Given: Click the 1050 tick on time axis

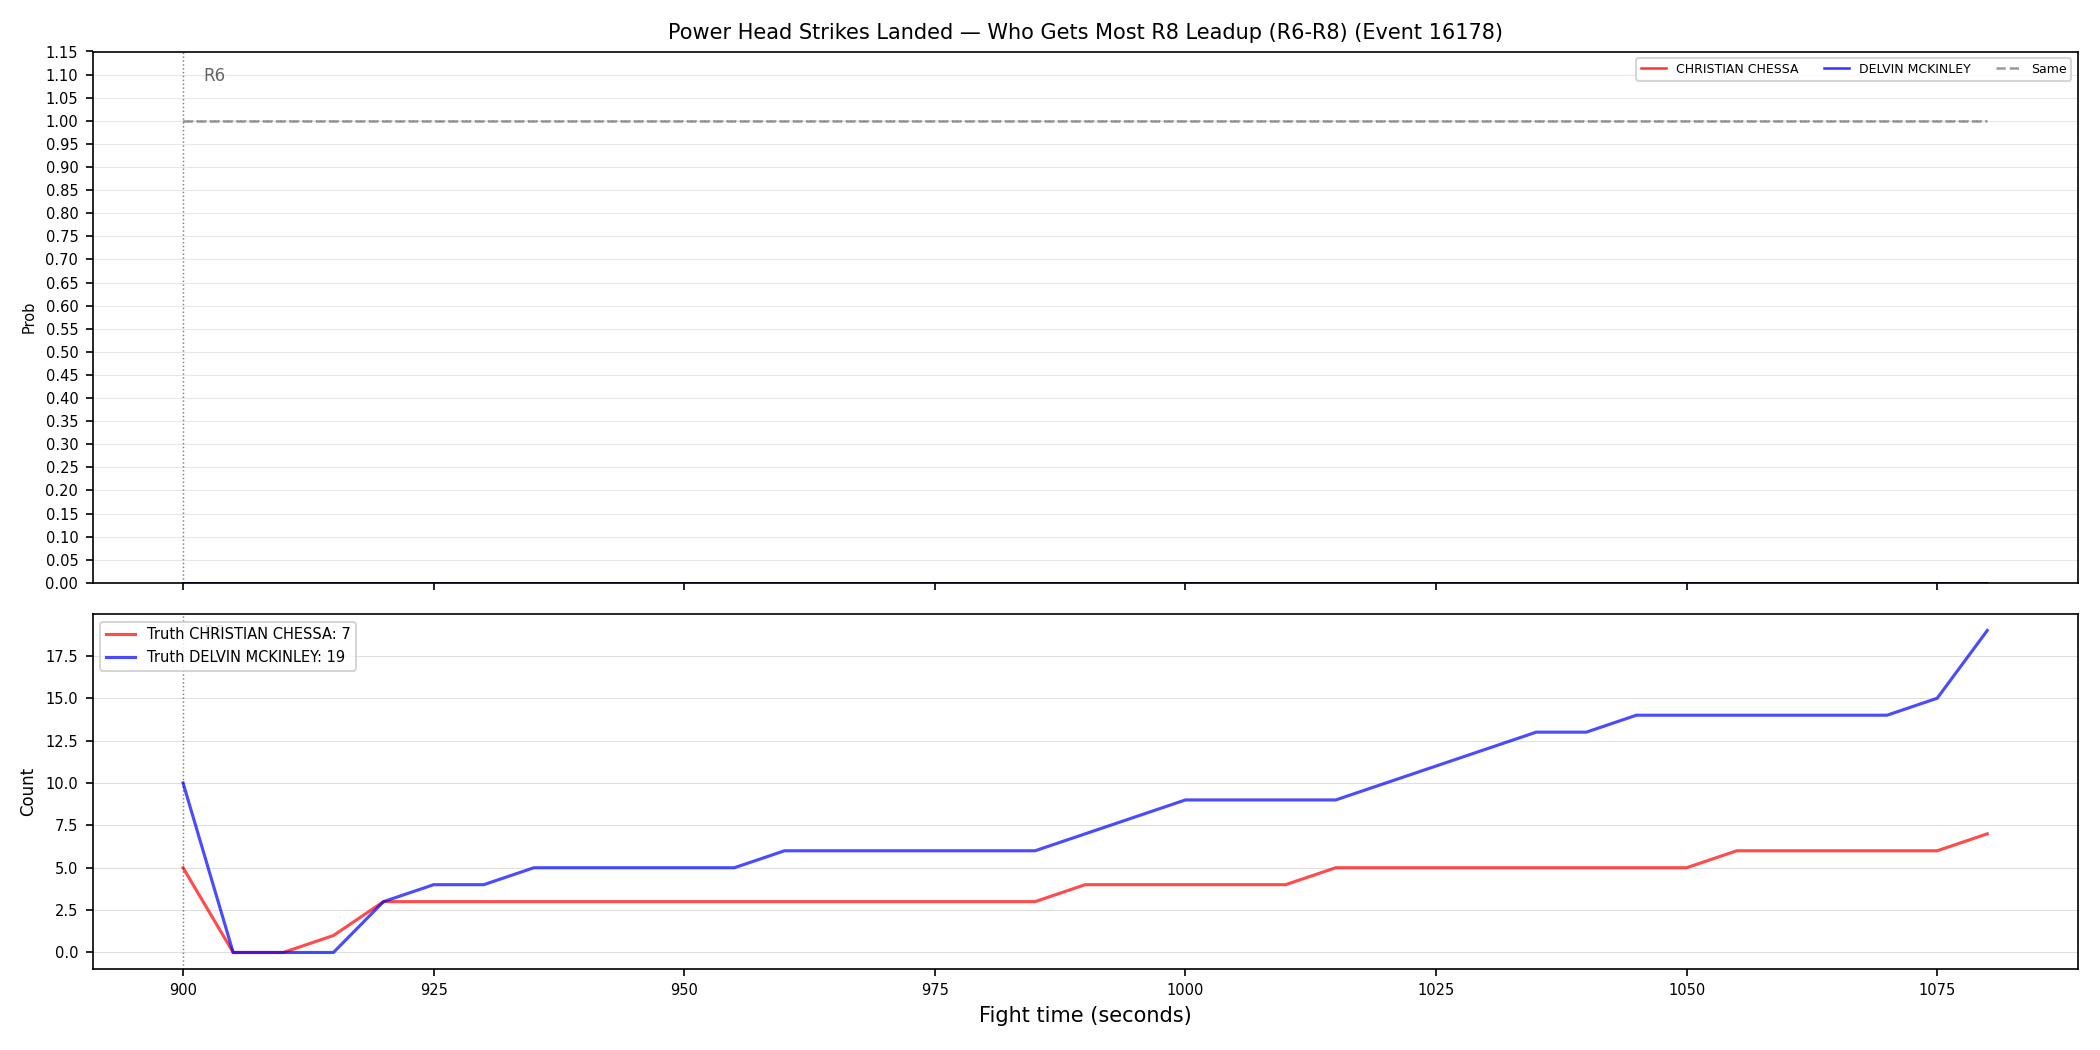Looking at the screenshot, I should (x=1687, y=990).
